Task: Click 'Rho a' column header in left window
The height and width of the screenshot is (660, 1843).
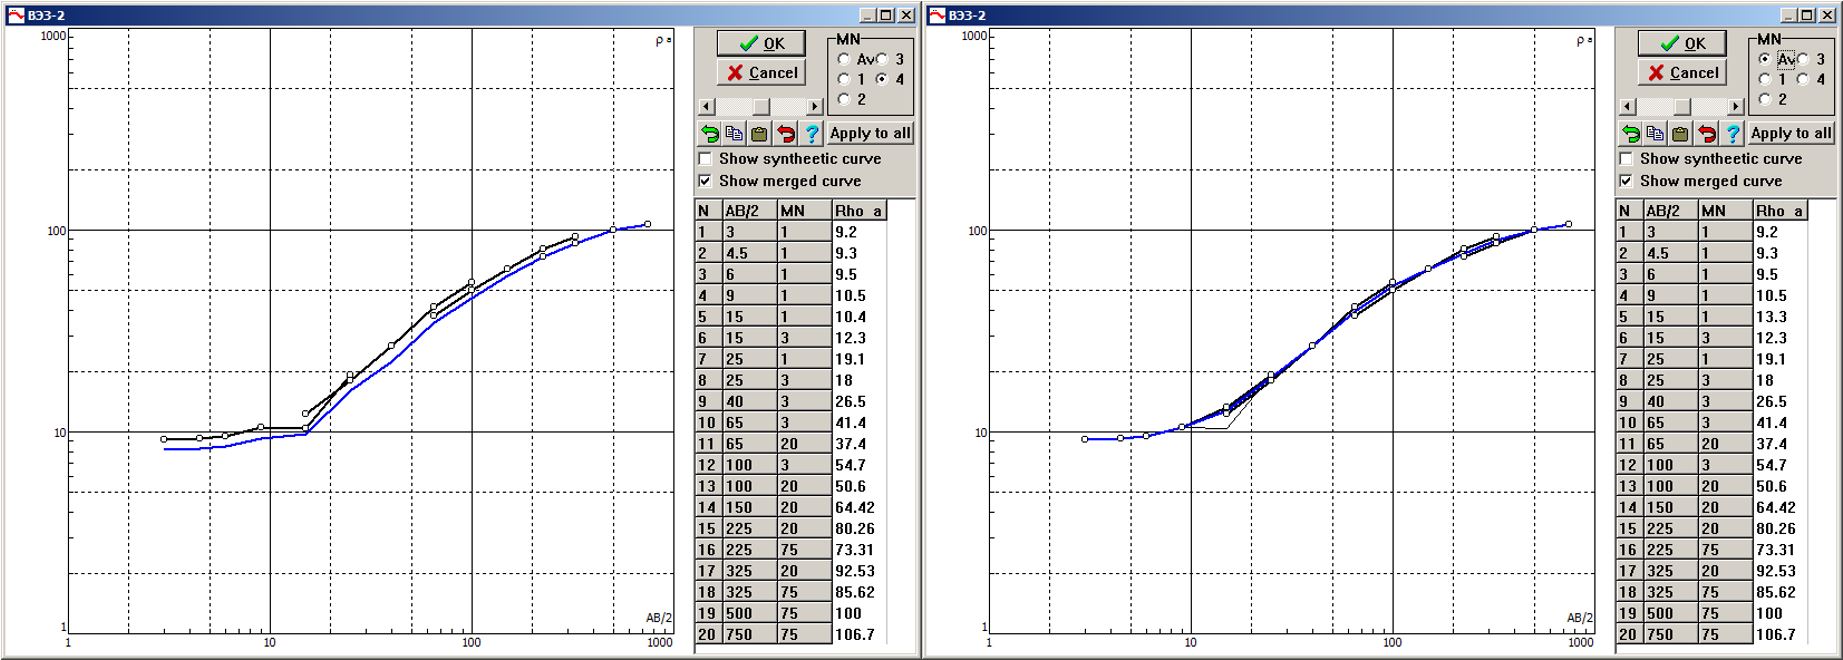Action: click(859, 210)
